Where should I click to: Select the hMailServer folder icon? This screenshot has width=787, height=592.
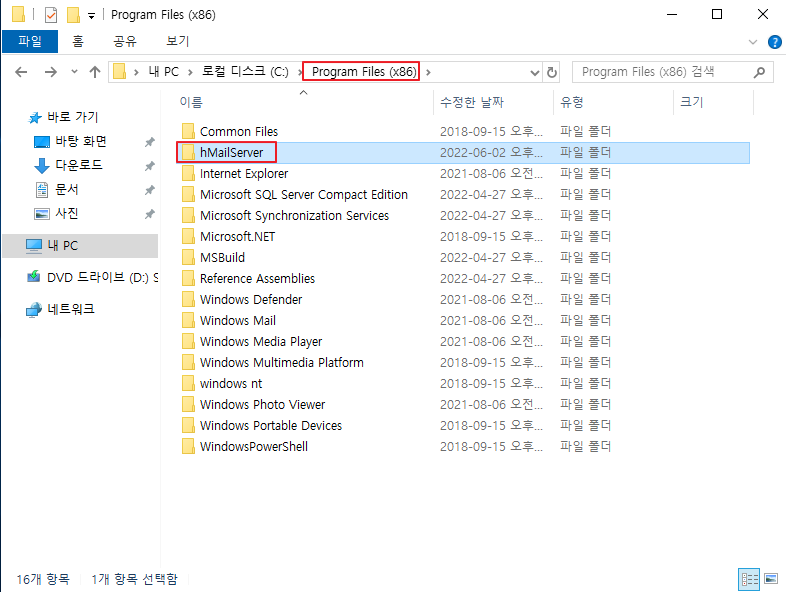click(x=188, y=153)
